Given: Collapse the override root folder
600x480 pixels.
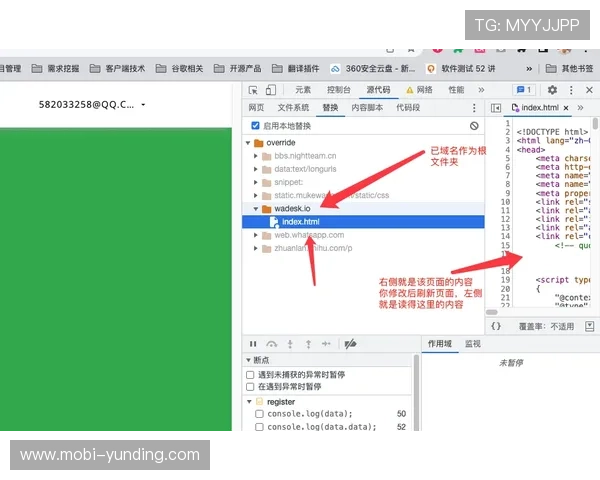Looking at the screenshot, I should (x=248, y=143).
